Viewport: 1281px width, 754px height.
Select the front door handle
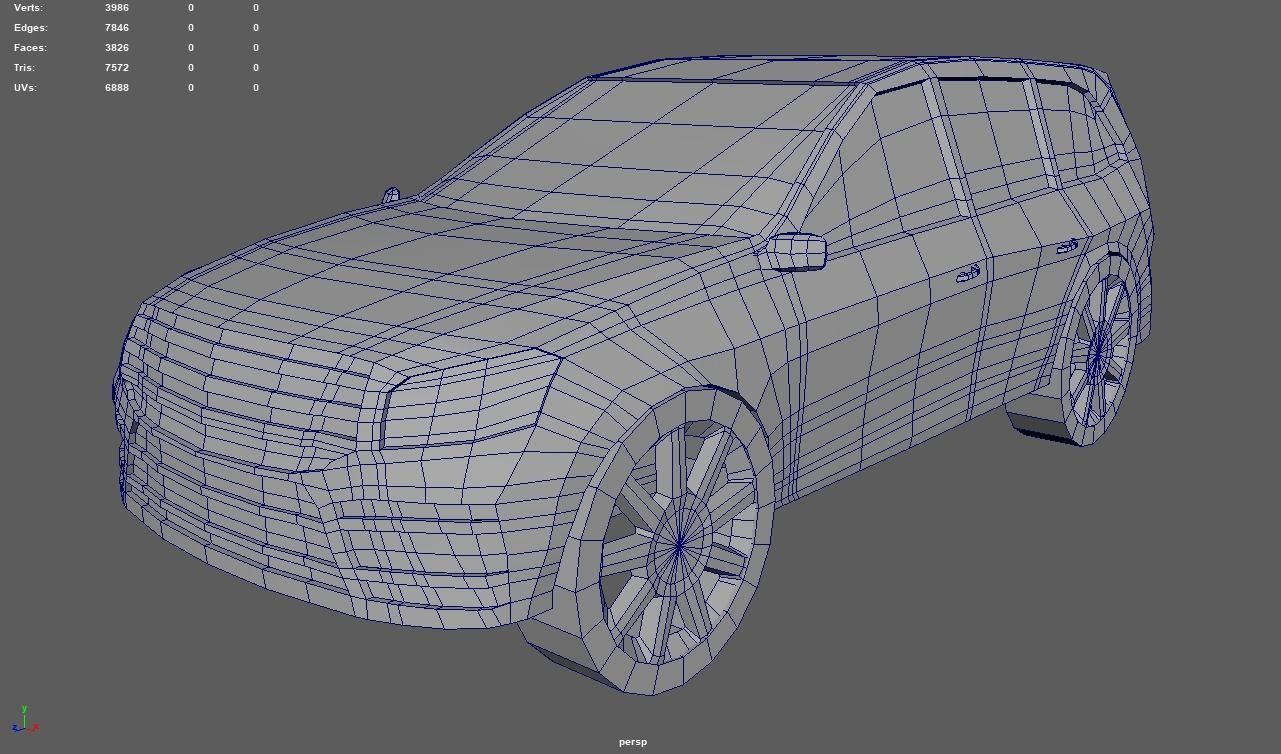coord(968,274)
